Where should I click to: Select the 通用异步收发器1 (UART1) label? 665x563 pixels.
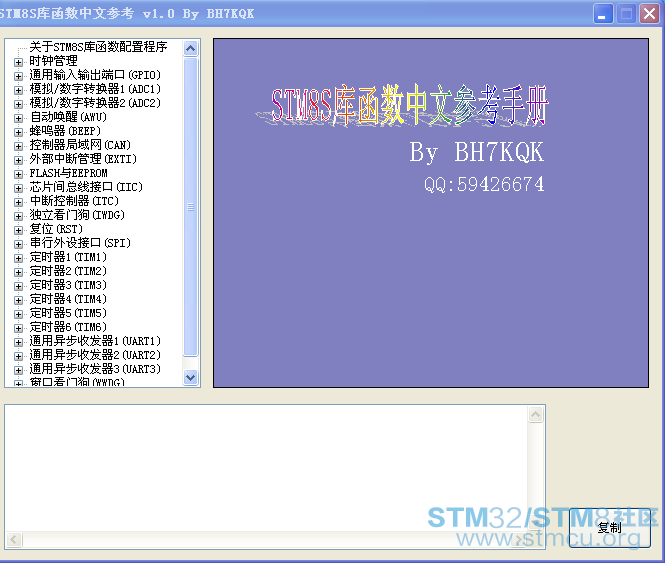95,341
